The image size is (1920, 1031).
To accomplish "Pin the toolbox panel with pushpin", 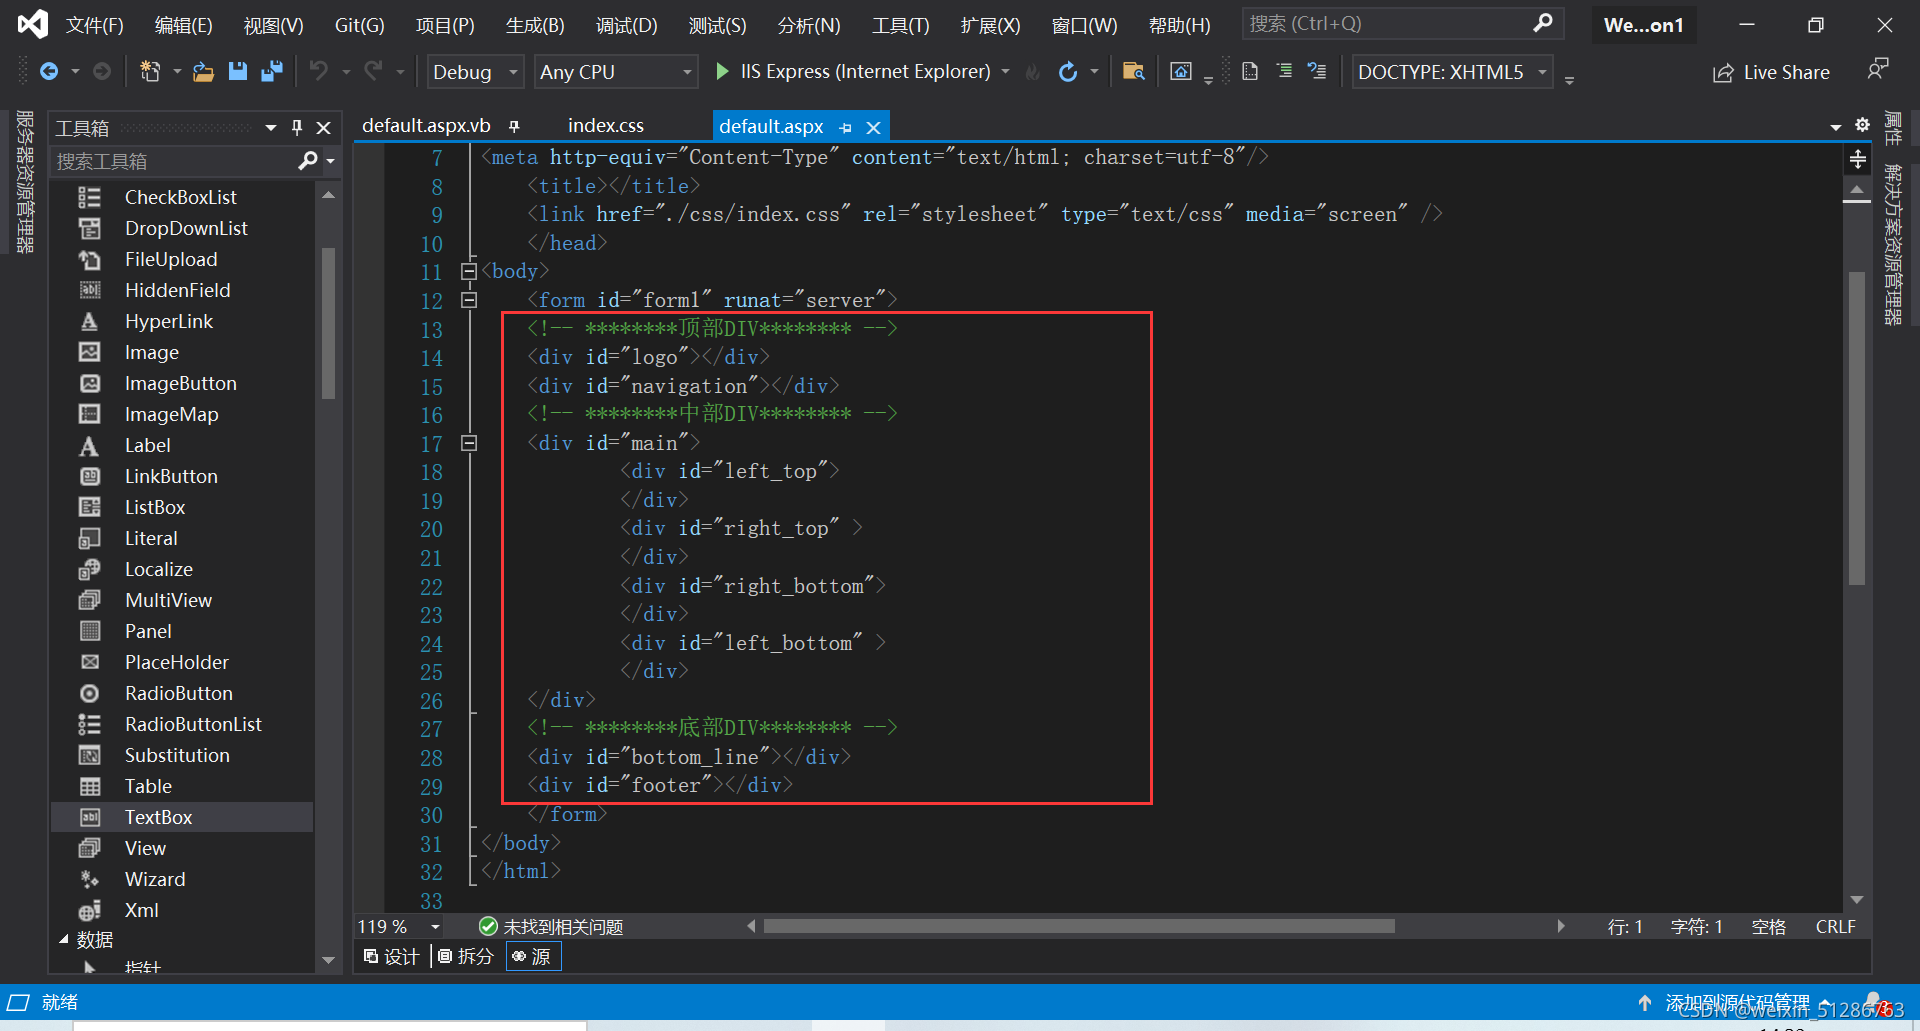I will click(x=297, y=128).
